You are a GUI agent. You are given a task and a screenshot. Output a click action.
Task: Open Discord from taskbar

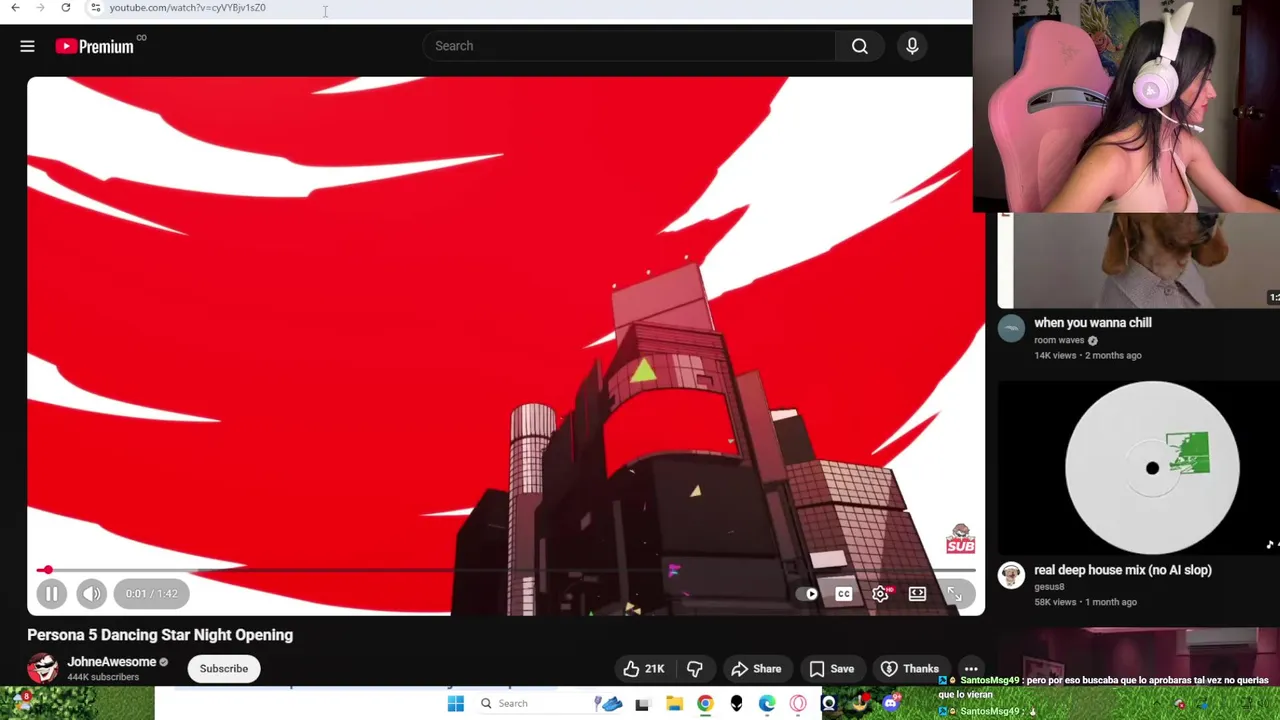[x=891, y=704]
